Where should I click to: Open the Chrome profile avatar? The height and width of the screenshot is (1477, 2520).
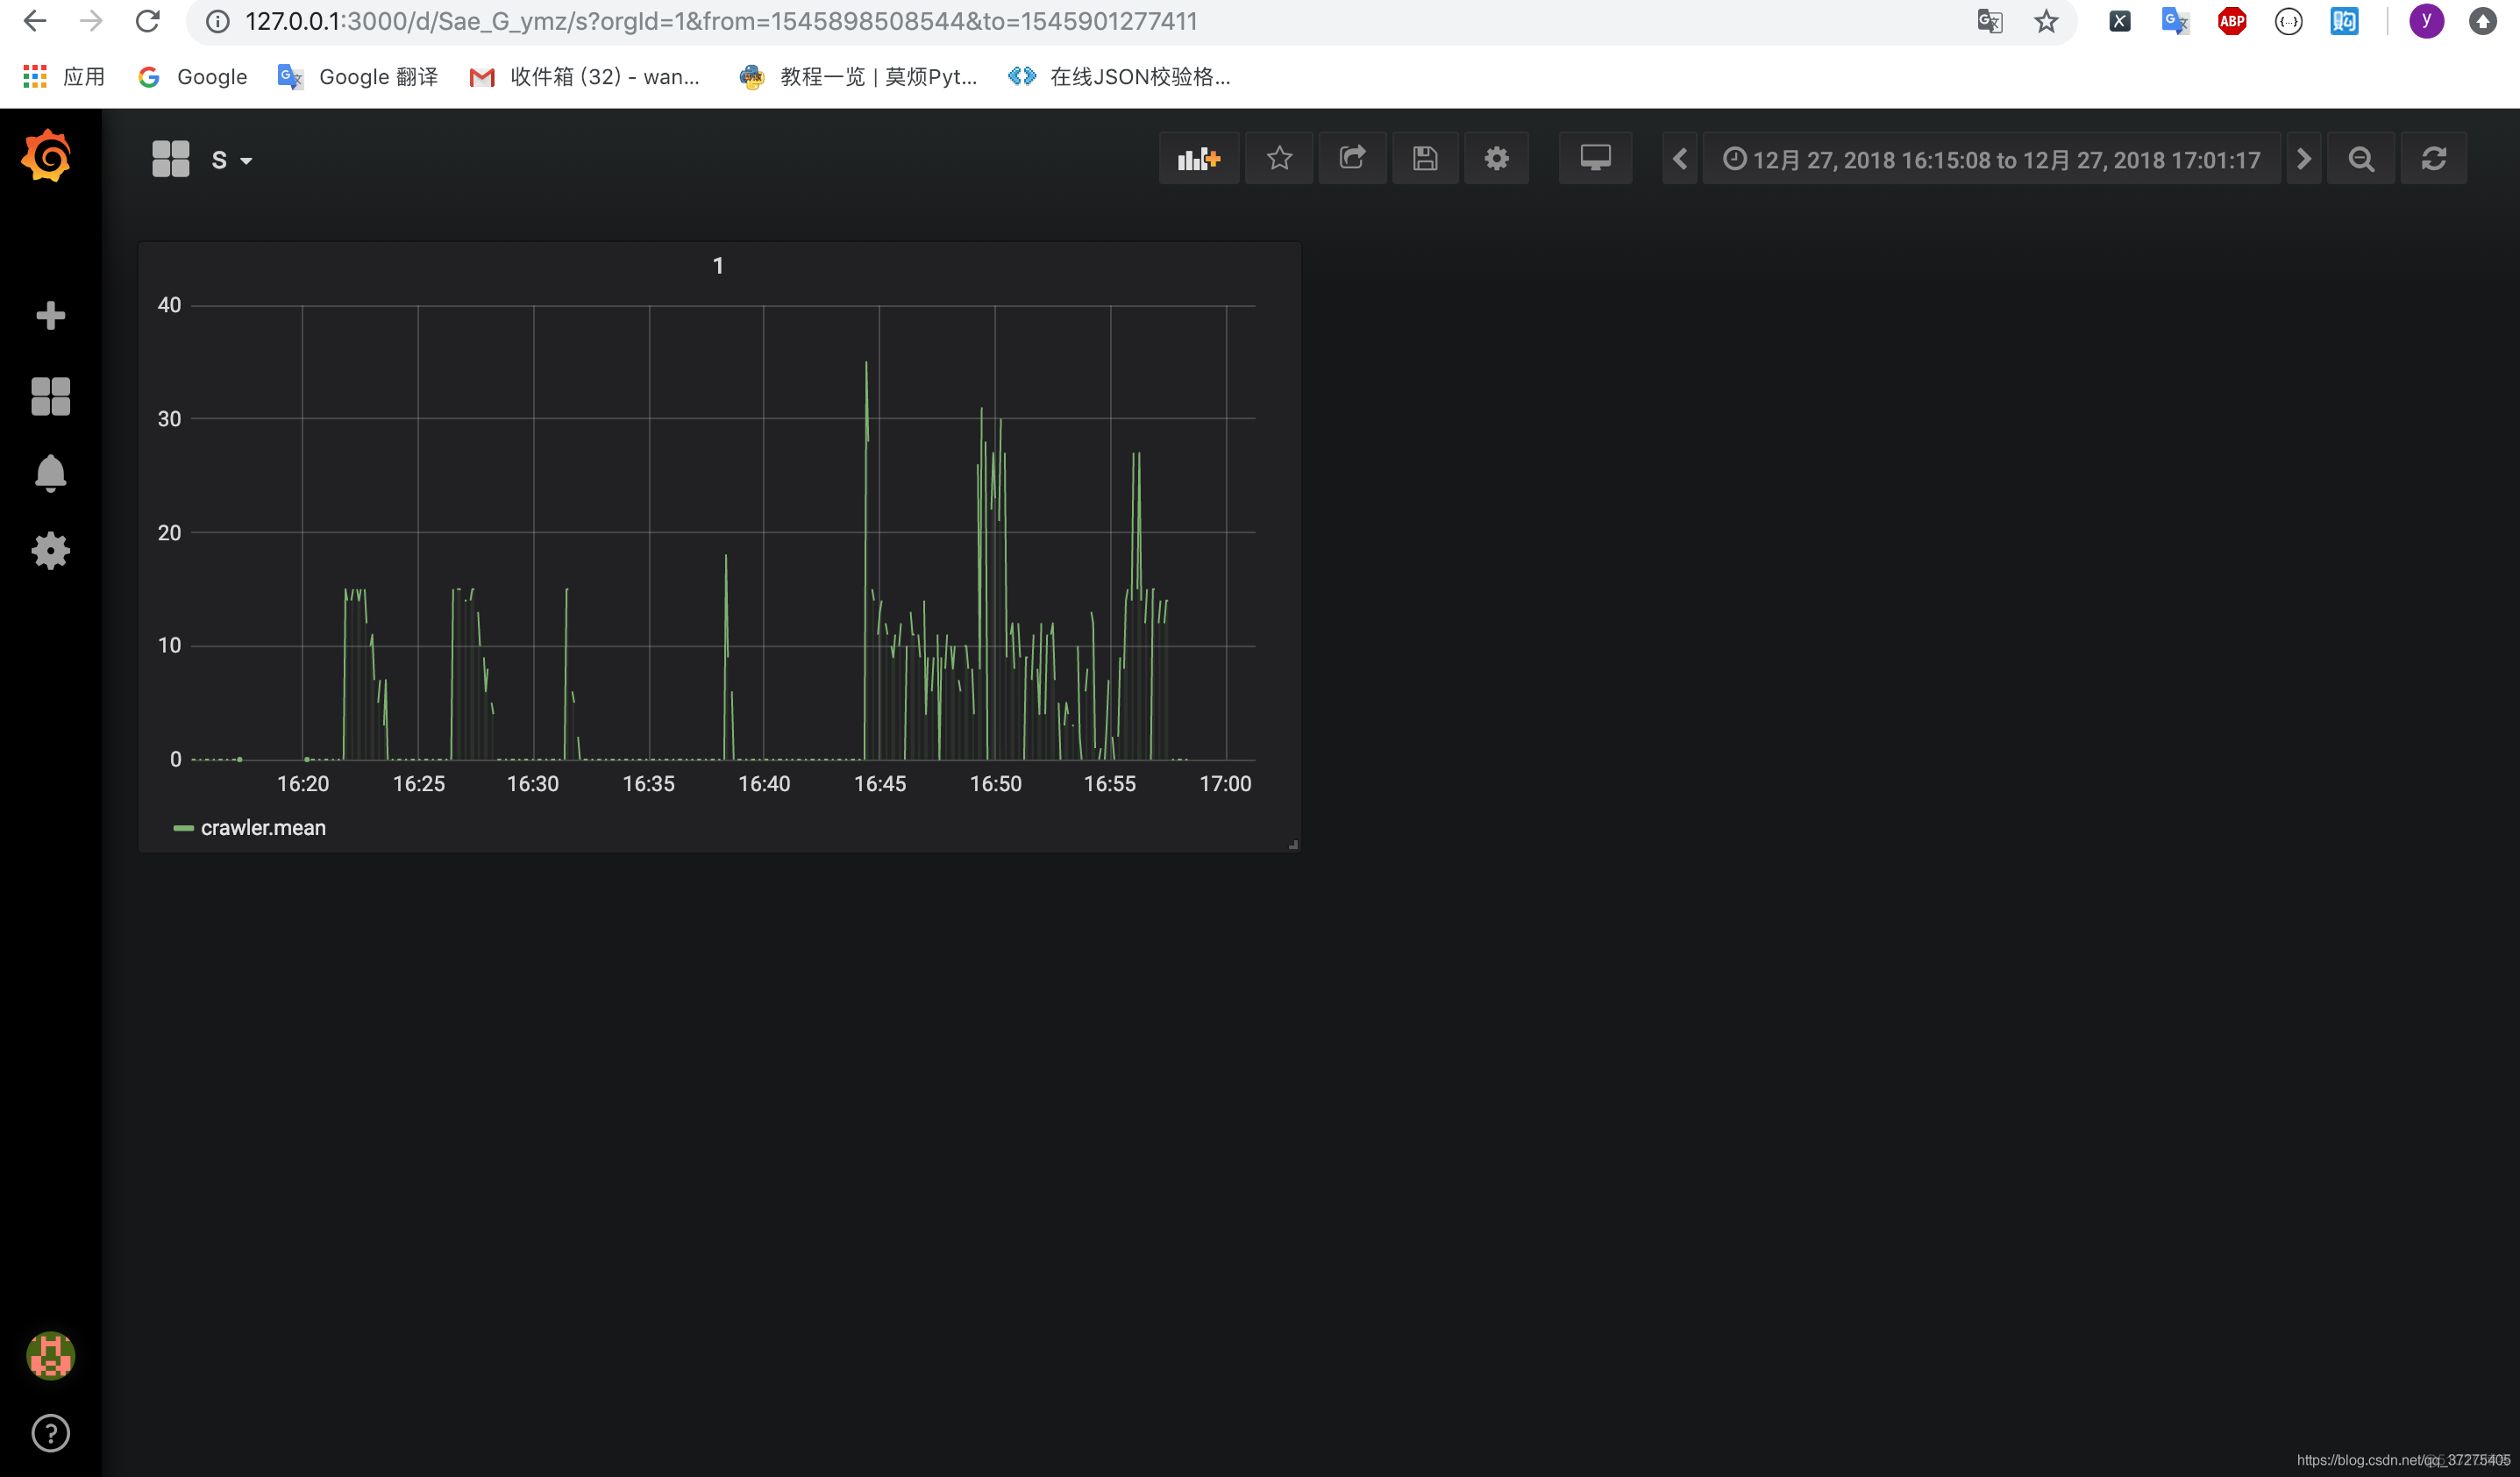(x=2426, y=21)
